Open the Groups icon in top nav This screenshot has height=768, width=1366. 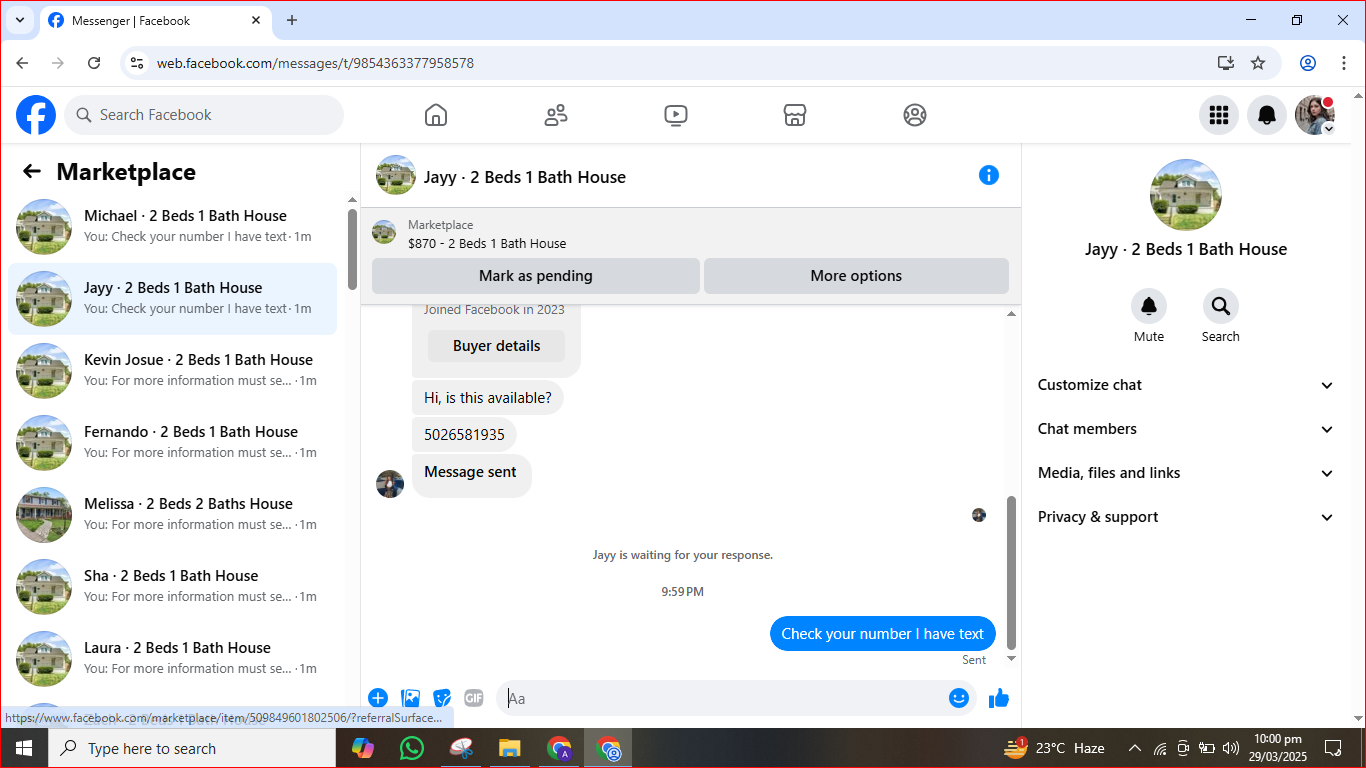tap(915, 115)
